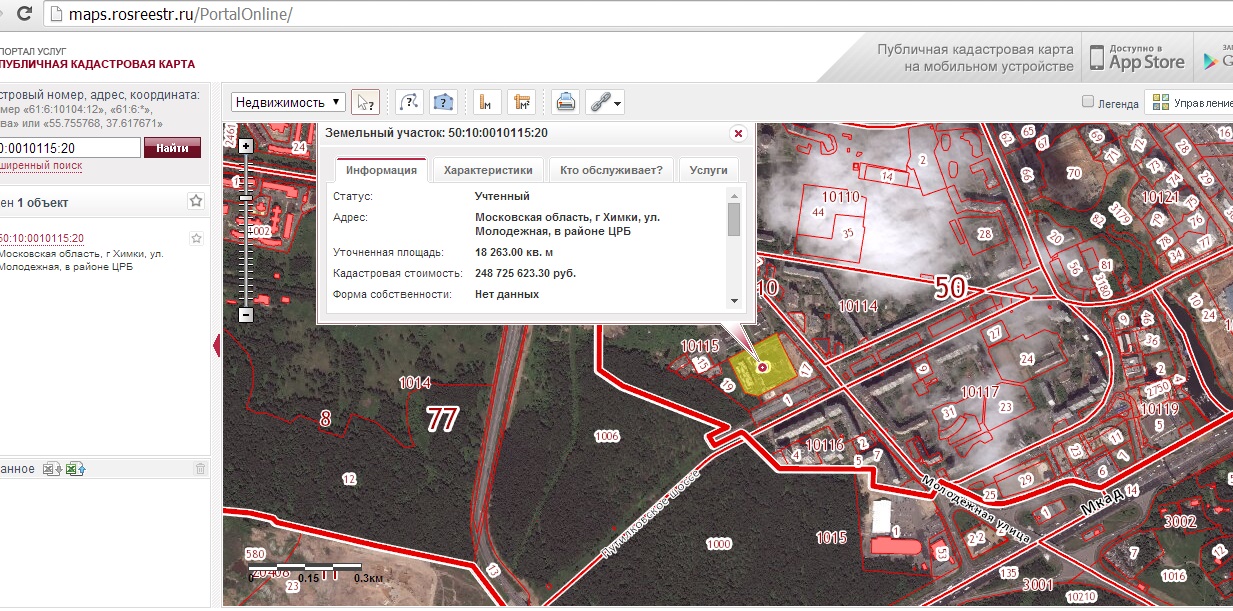
Task: Open the Недвижимость dropdown
Action: pyautogui.click(x=289, y=102)
